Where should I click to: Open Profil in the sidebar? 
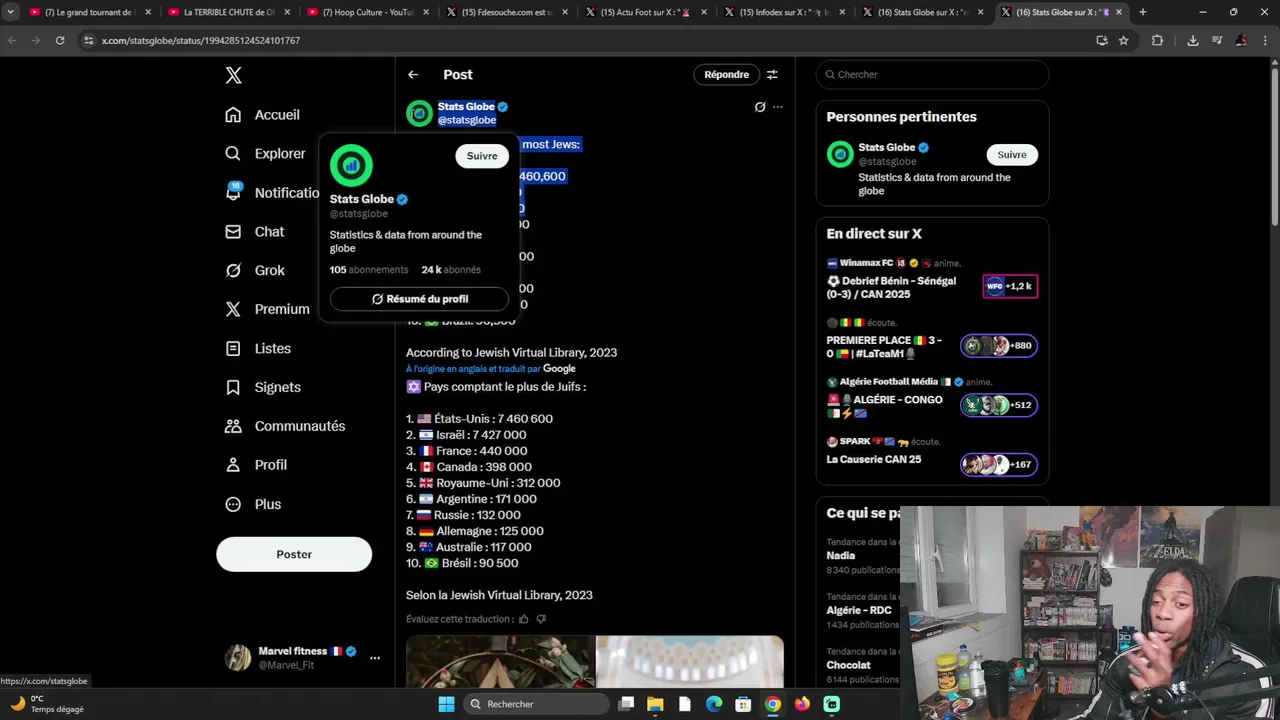click(x=256, y=465)
